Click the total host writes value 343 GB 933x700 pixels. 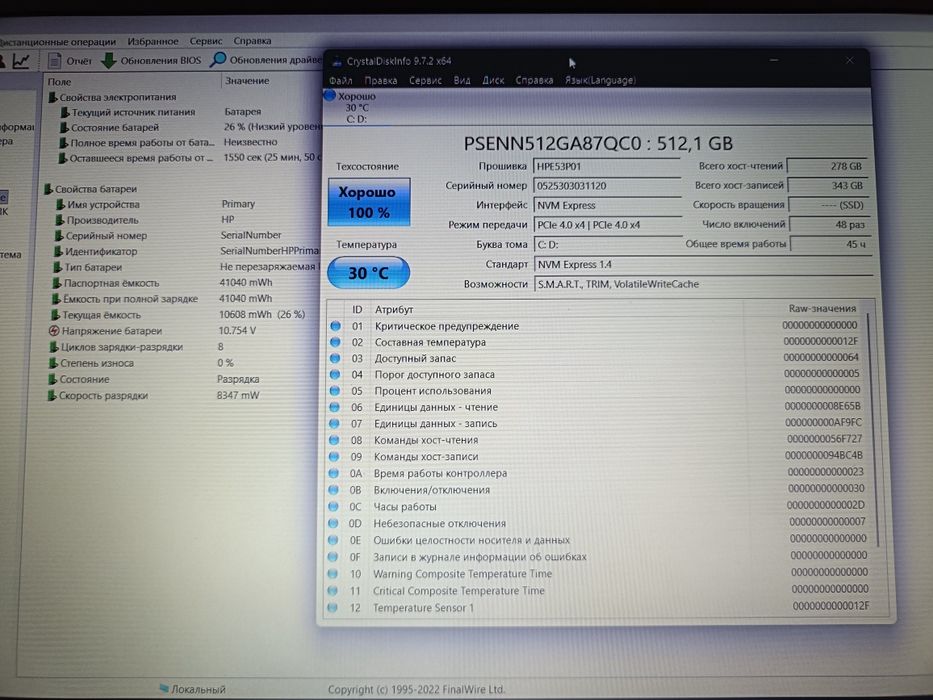coord(828,186)
